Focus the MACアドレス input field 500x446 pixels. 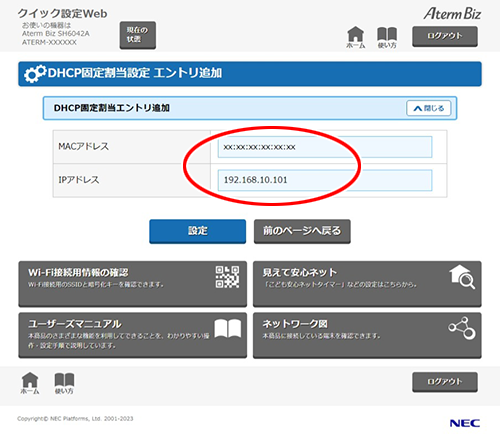325,147
